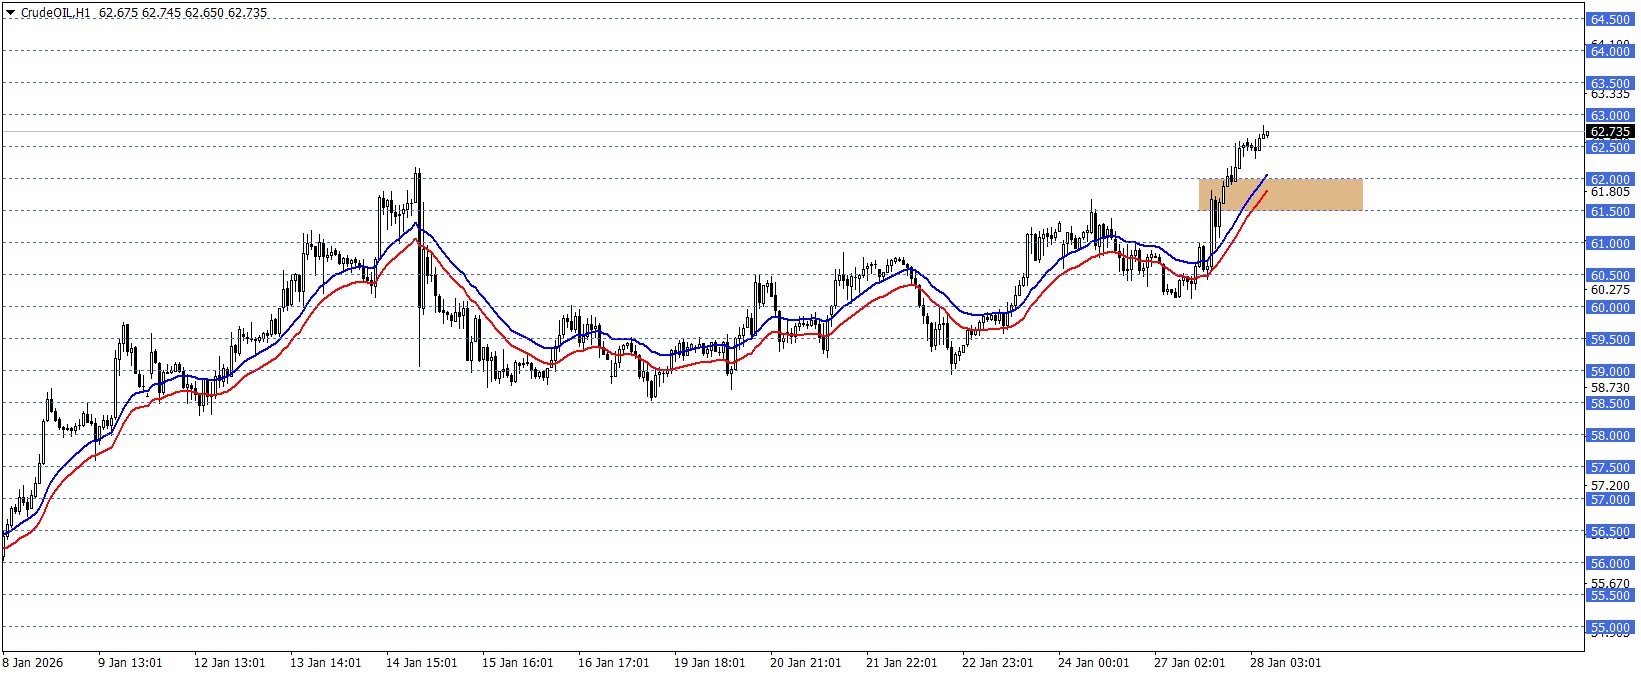This screenshot has width=1641, height=675.
Task: Click the 59.000 price level label
Action: coord(1610,372)
